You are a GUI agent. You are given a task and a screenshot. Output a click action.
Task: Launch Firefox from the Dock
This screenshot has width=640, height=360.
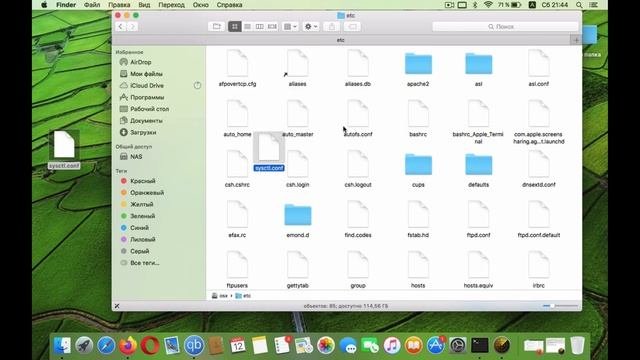(128, 346)
